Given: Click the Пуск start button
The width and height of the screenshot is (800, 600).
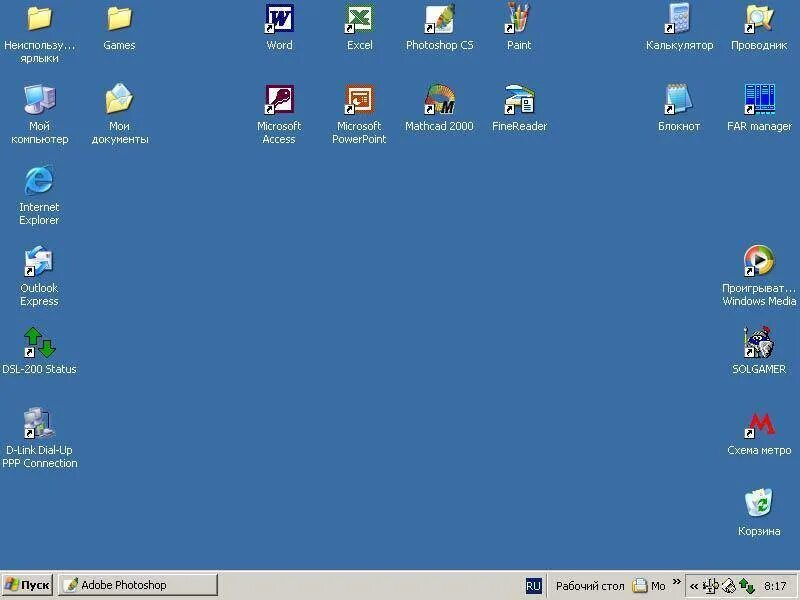Looking at the screenshot, I should (x=27, y=585).
